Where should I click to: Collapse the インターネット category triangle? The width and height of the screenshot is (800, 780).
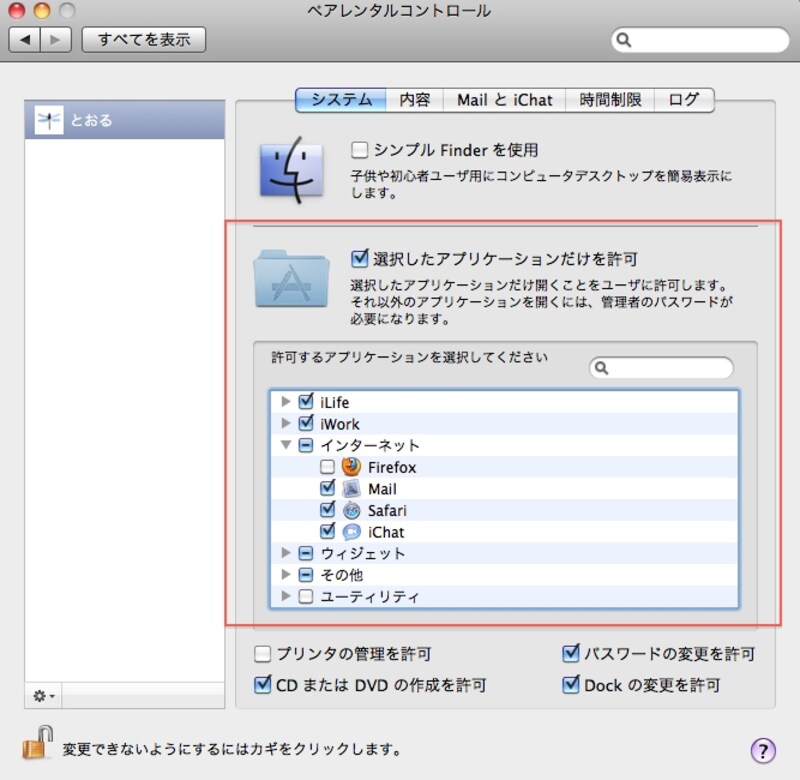287,445
